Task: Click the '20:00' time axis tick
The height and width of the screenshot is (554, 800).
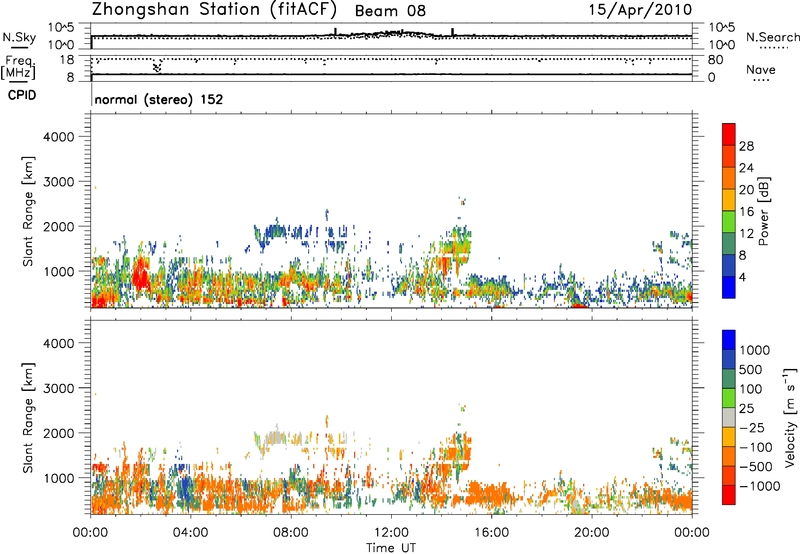Action: pos(591,533)
